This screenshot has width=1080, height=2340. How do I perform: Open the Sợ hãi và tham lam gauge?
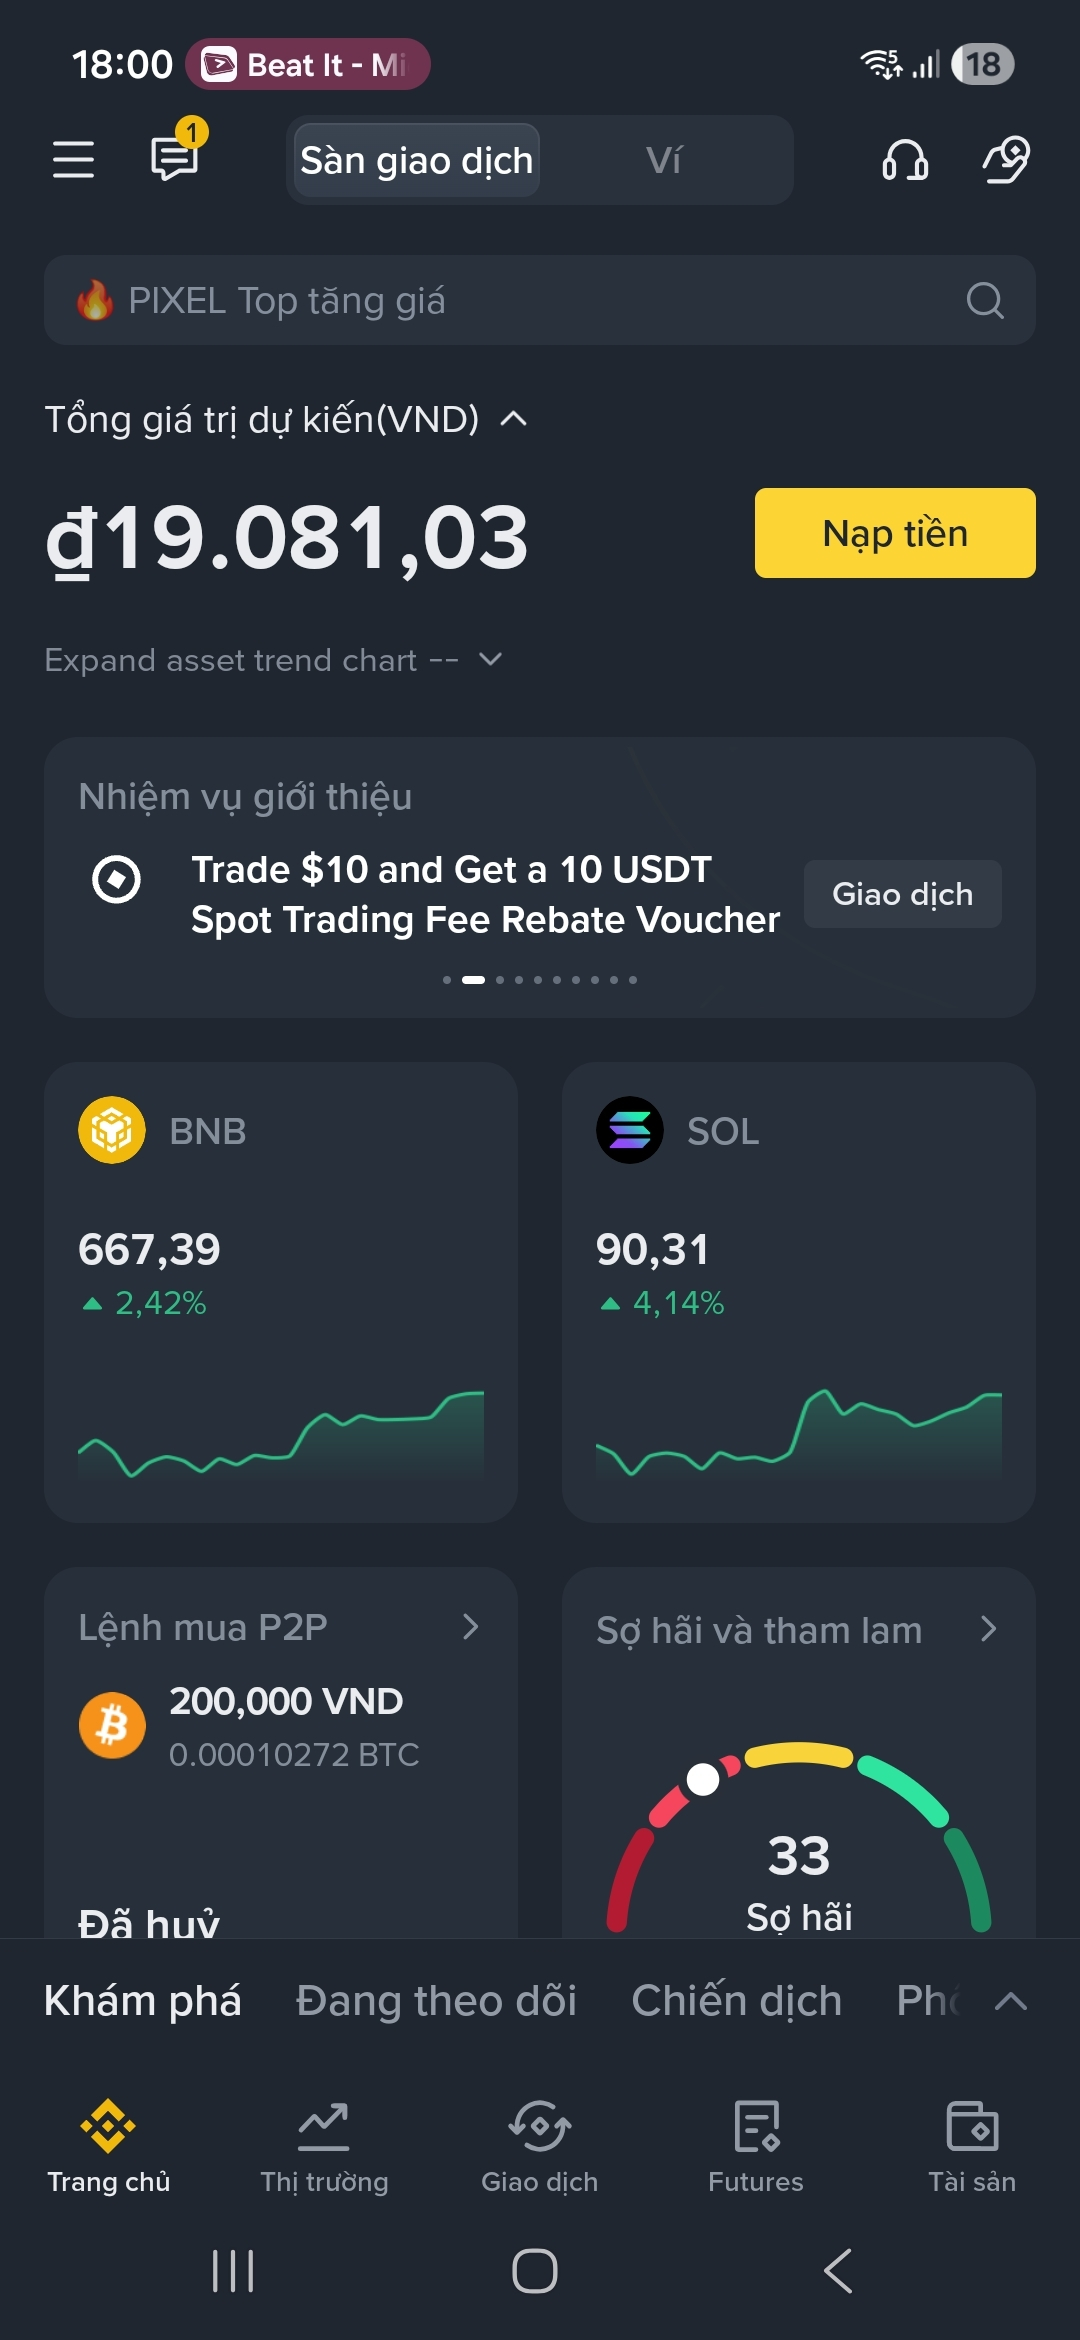799,1752
